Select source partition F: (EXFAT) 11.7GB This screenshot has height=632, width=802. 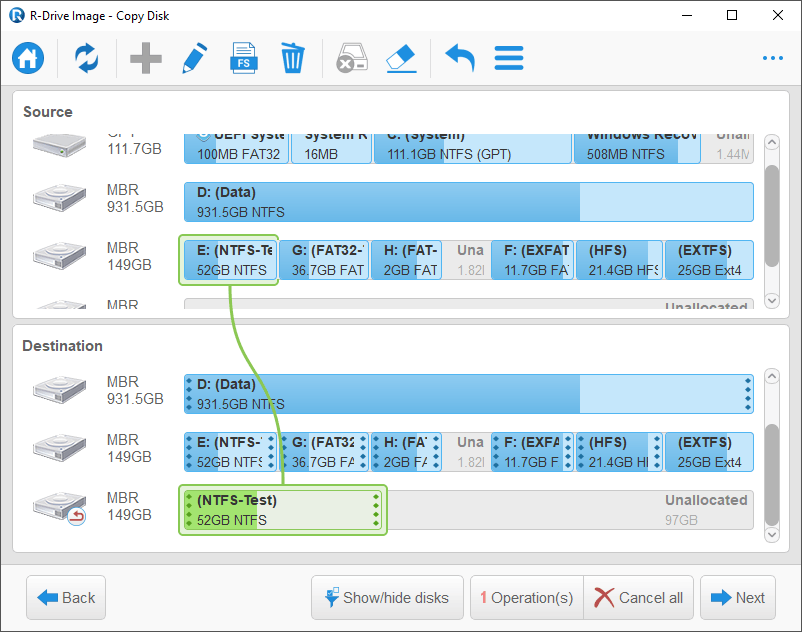click(532, 260)
